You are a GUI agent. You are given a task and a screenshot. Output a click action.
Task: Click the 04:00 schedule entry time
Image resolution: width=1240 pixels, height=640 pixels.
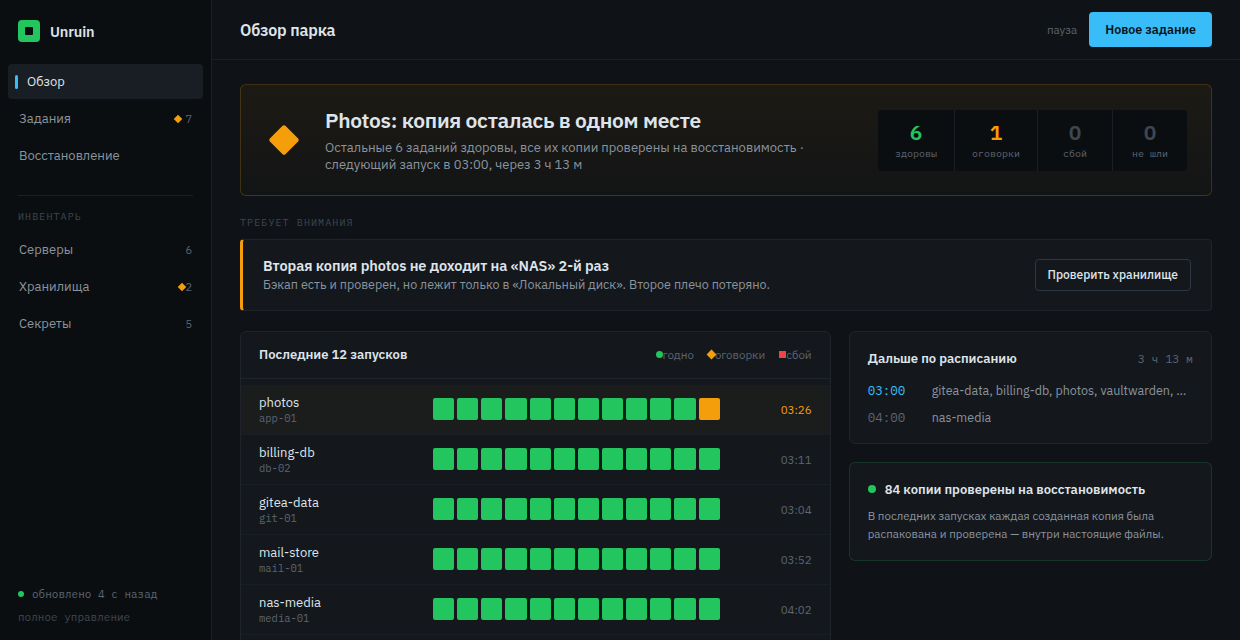point(886,418)
